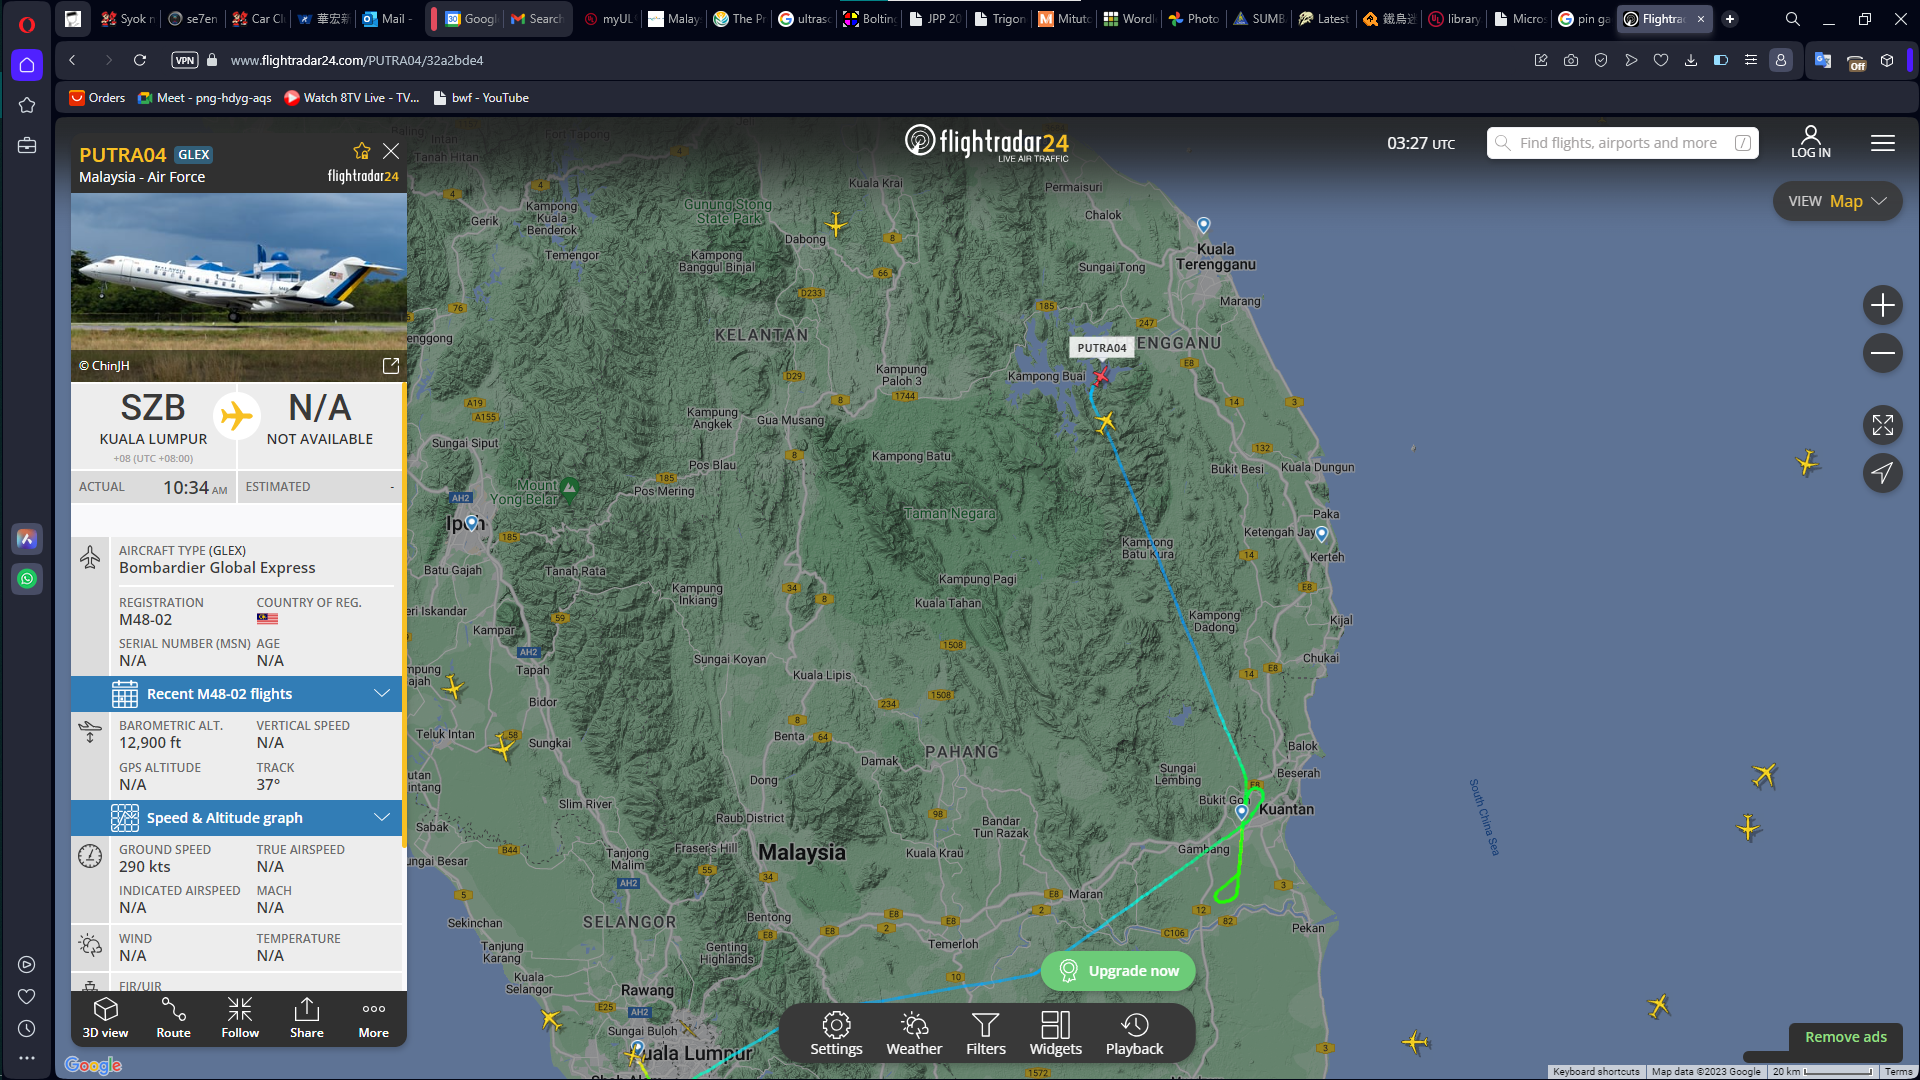The width and height of the screenshot is (1920, 1080).
Task: Click Keyboard shortcuts link
Action: [1596, 1072]
